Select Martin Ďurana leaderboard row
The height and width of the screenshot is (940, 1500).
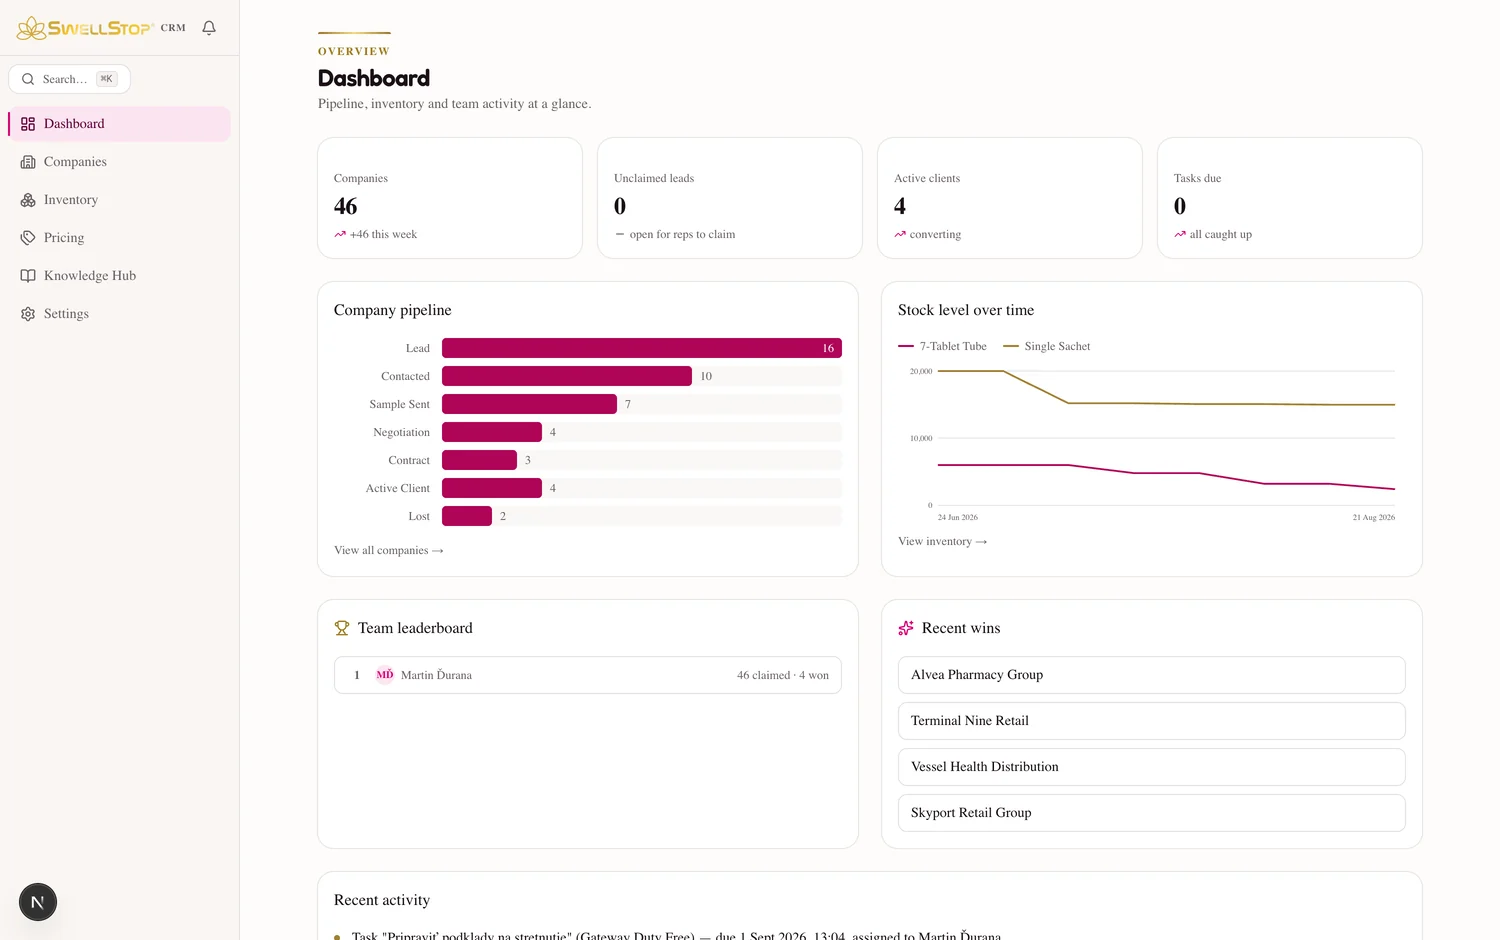point(588,675)
